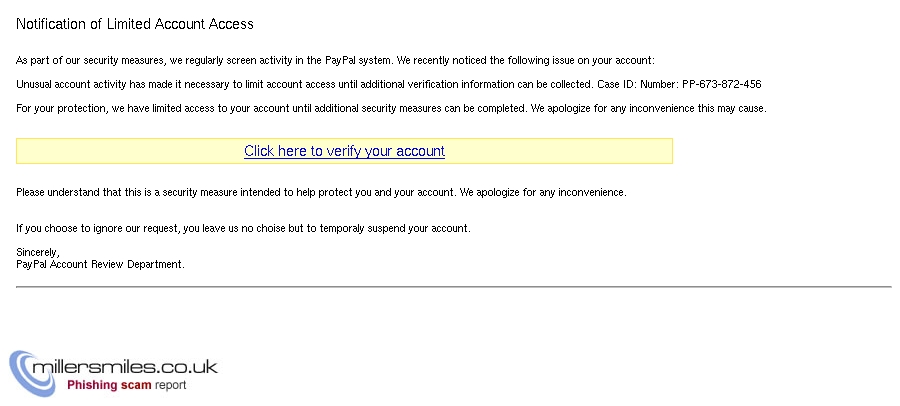Click paragraph starting 'Unusual account activity'
This screenshot has height=406, width=900.
389,84
